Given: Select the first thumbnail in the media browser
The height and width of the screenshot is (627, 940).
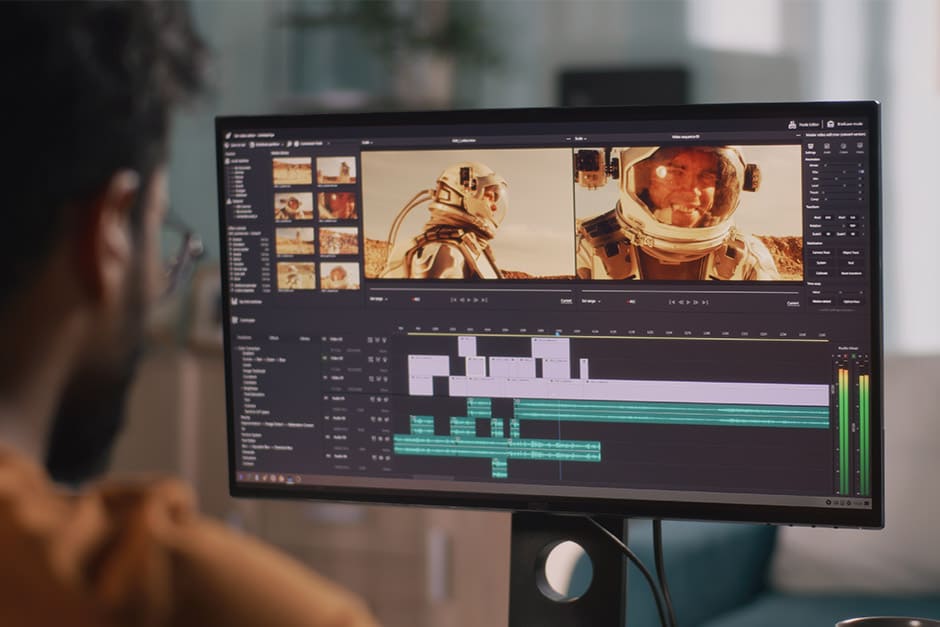Looking at the screenshot, I should point(292,171).
